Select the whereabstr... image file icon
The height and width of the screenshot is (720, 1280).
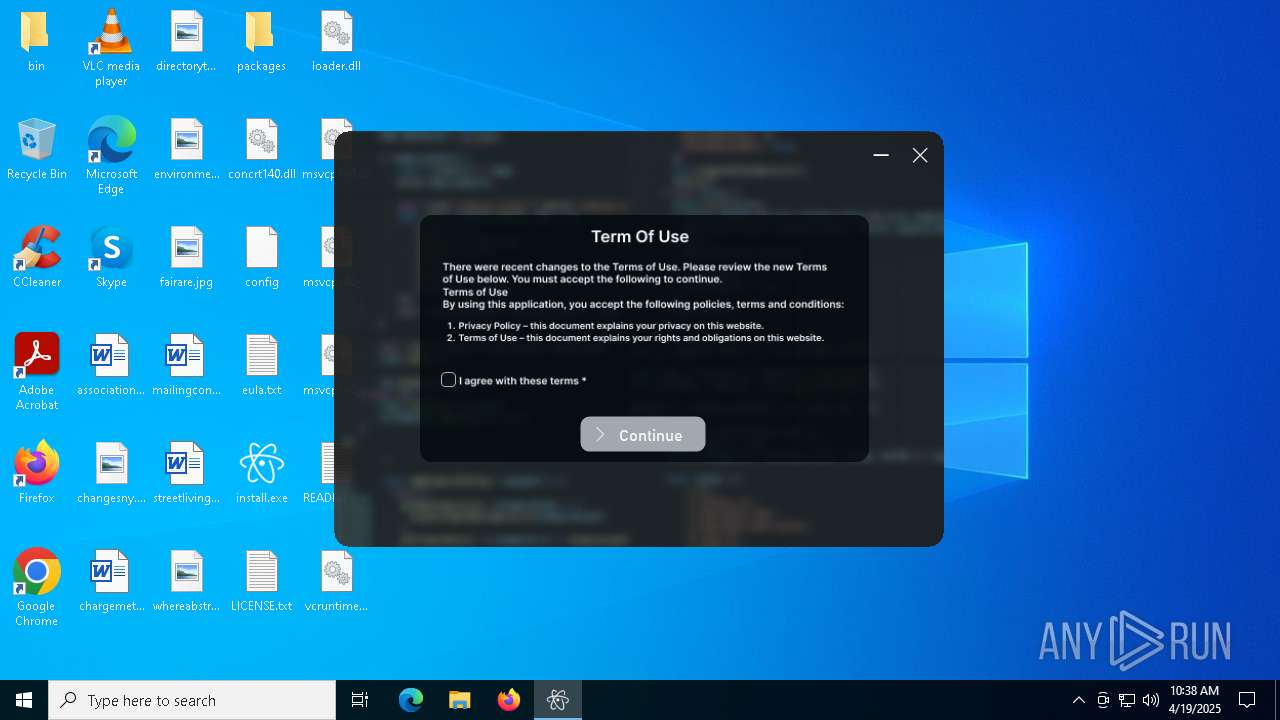(186, 582)
